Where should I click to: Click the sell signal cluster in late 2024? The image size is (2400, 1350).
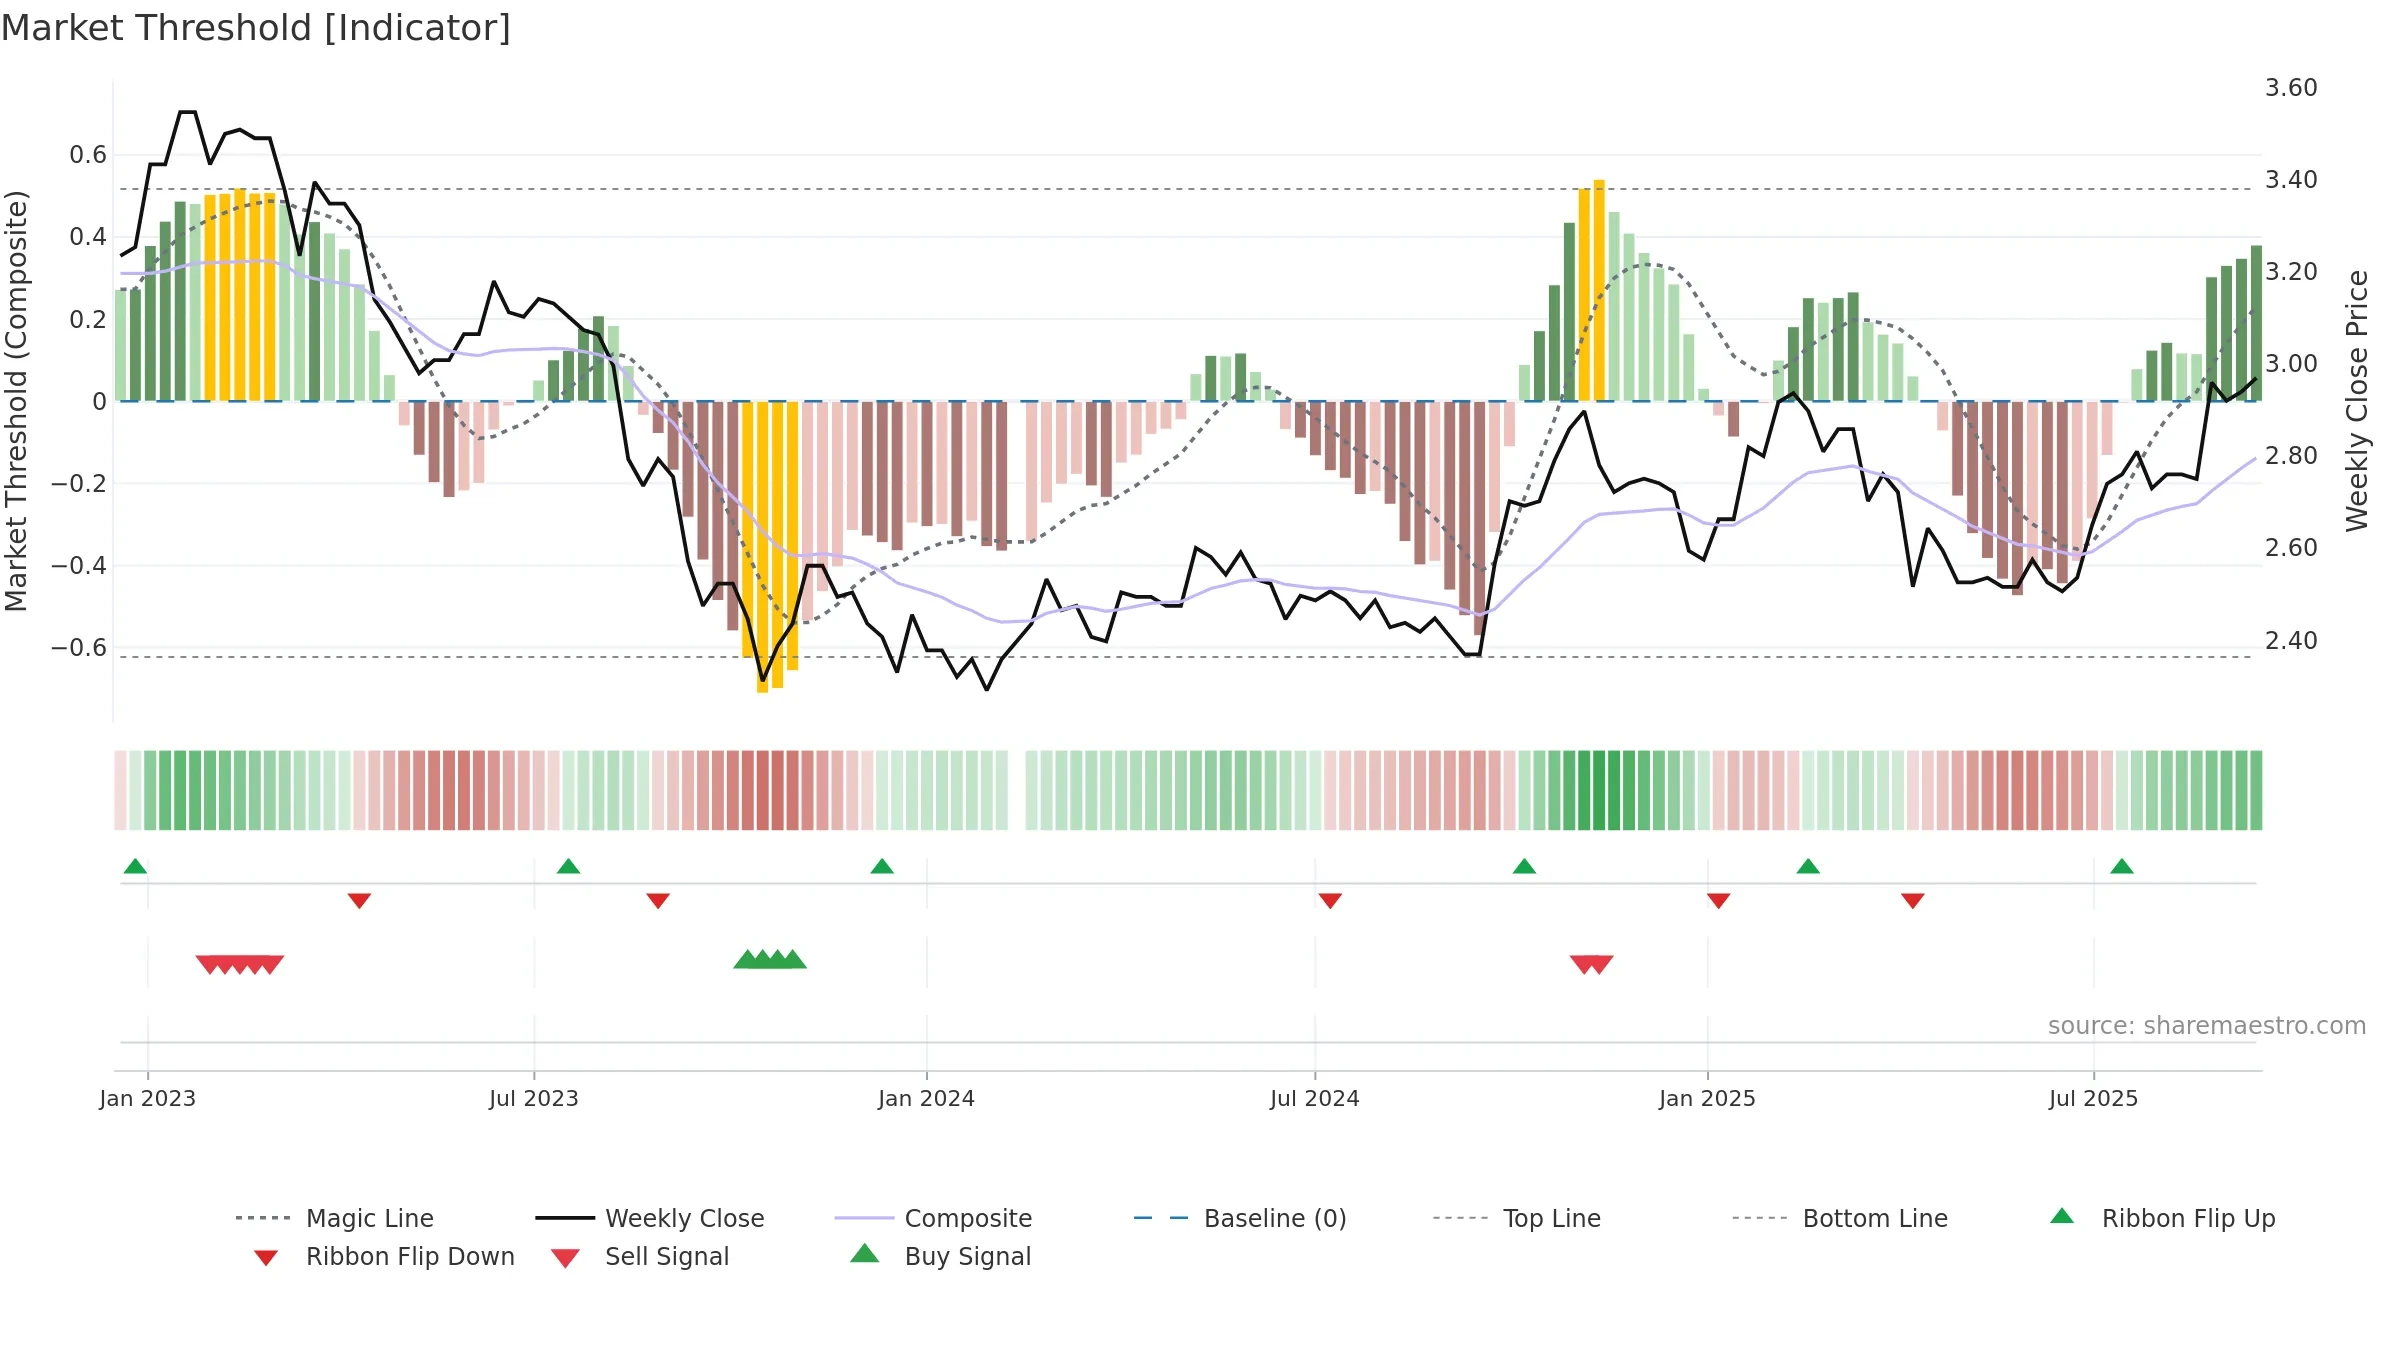pos(1591,964)
